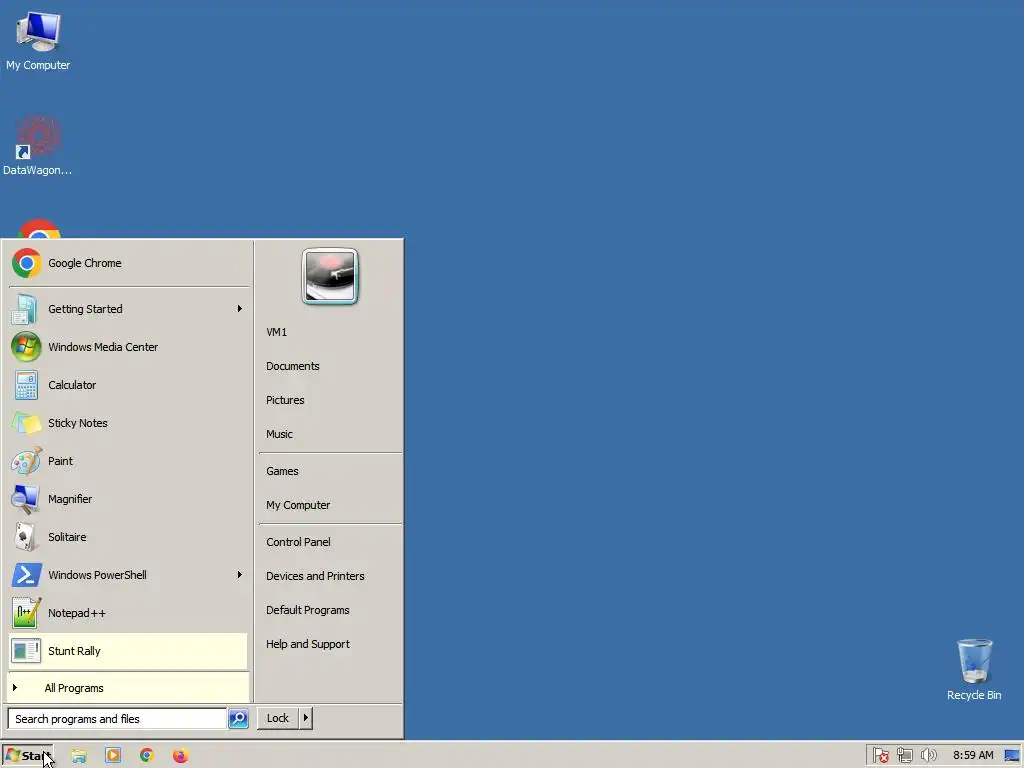
Task: Launch Windows Media Center icon
Action: pyautogui.click(x=25, y=347)
